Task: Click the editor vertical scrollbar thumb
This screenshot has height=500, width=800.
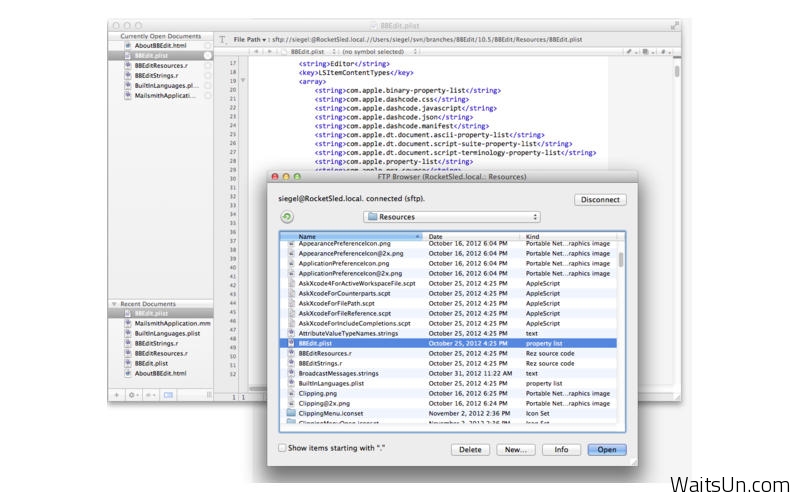Action: click(677, 70)
